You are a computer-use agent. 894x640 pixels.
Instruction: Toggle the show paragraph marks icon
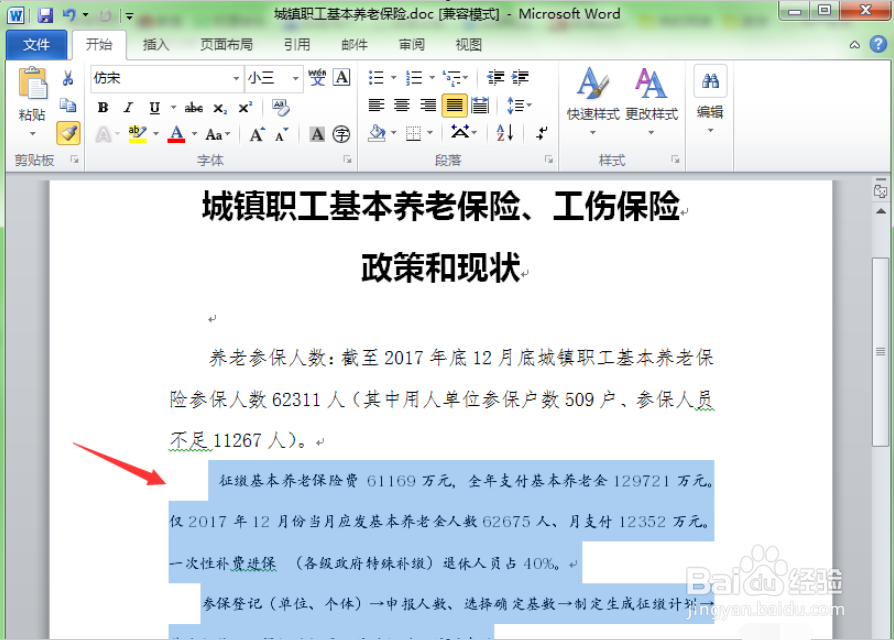pos(543,133)
